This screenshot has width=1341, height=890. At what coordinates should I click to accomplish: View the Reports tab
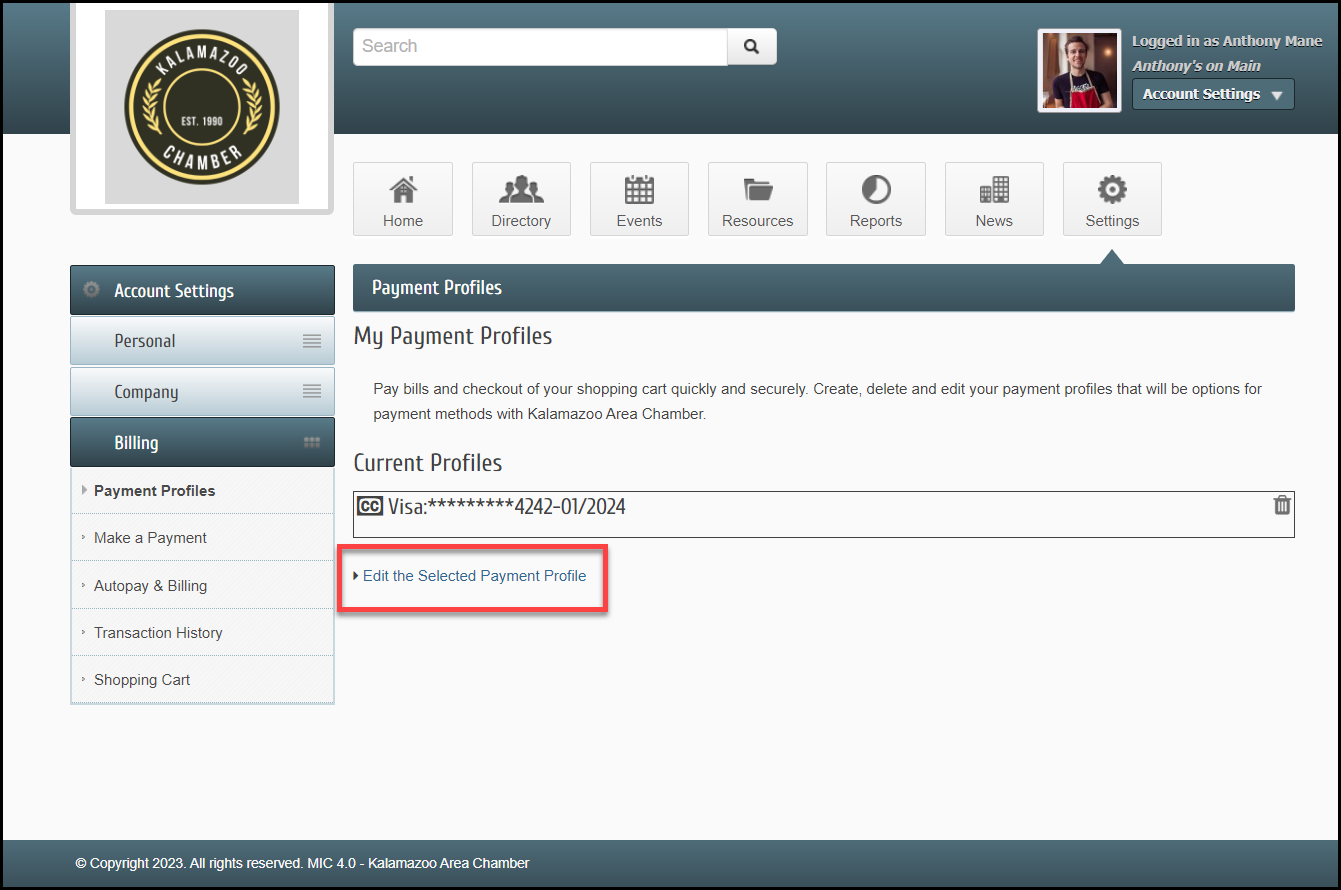[876, 199]
